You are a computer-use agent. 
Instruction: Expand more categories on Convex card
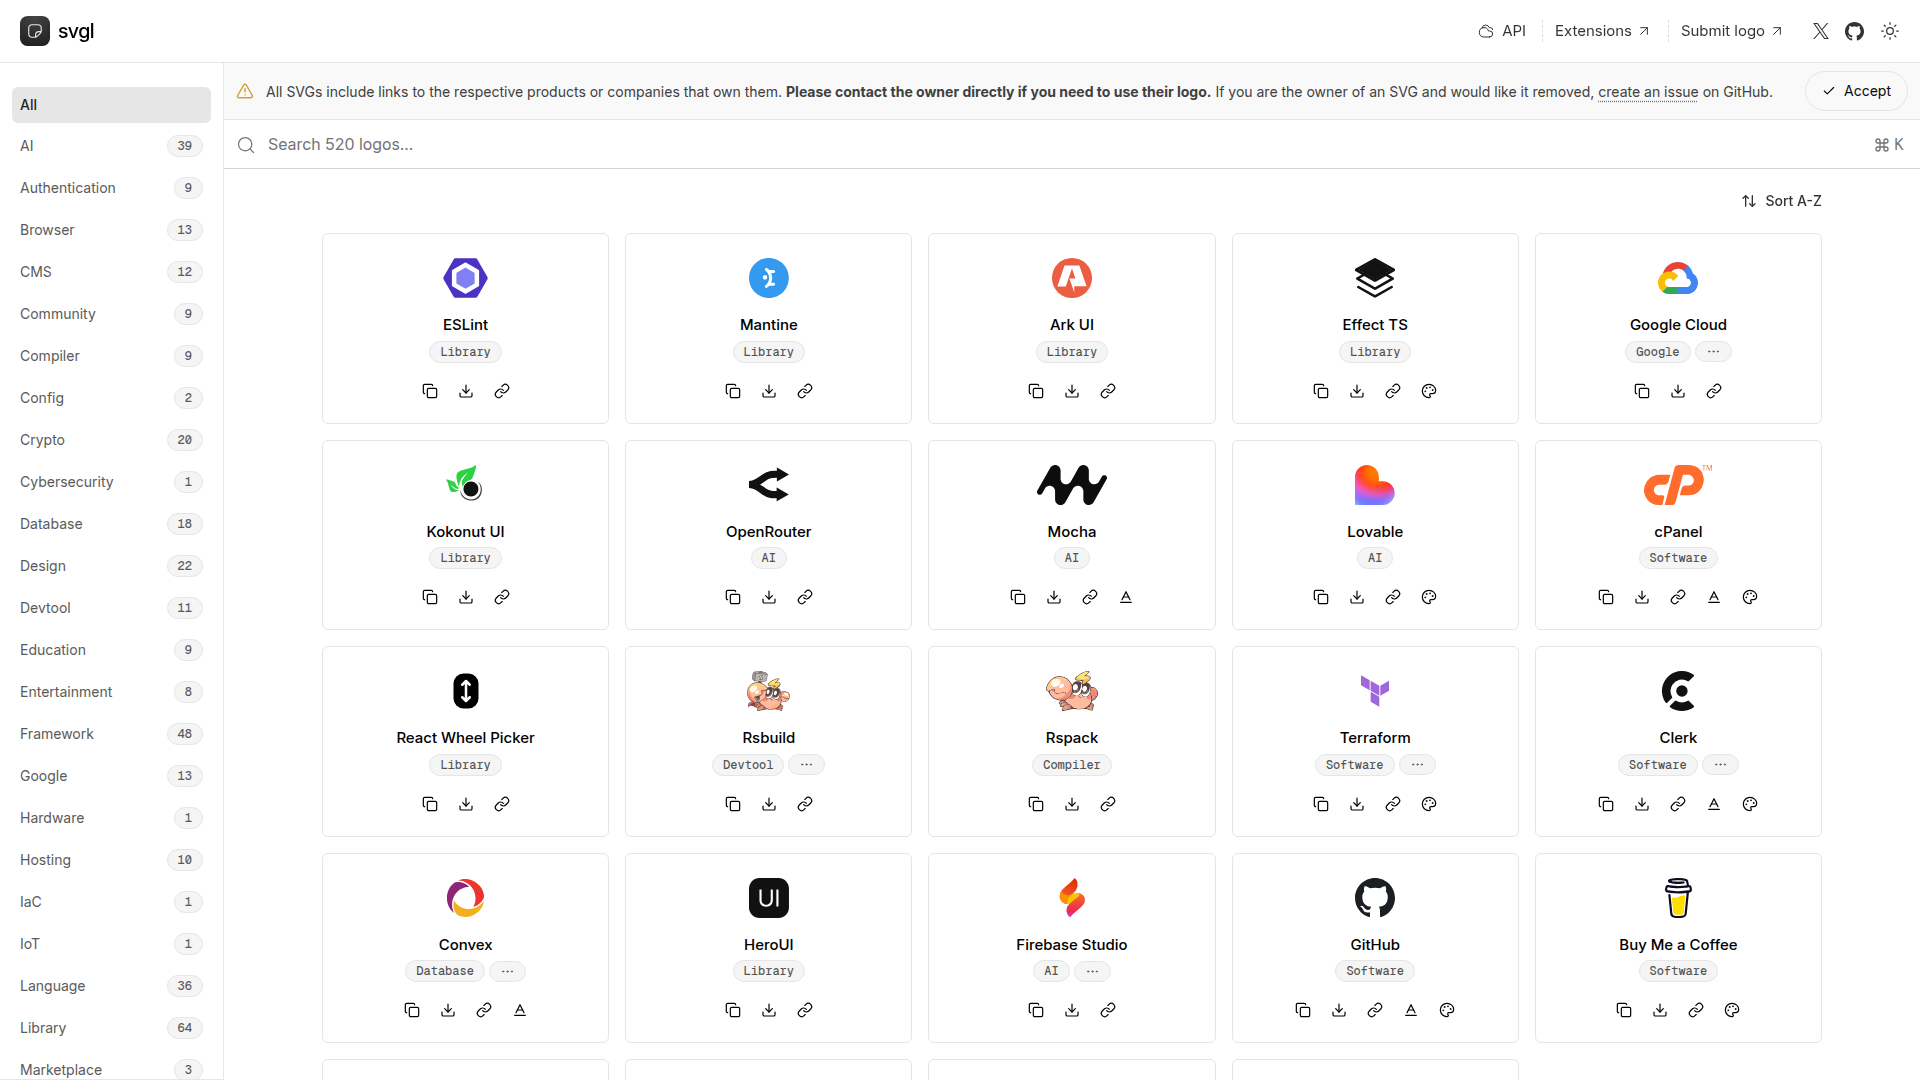click(x=508, y=971)
